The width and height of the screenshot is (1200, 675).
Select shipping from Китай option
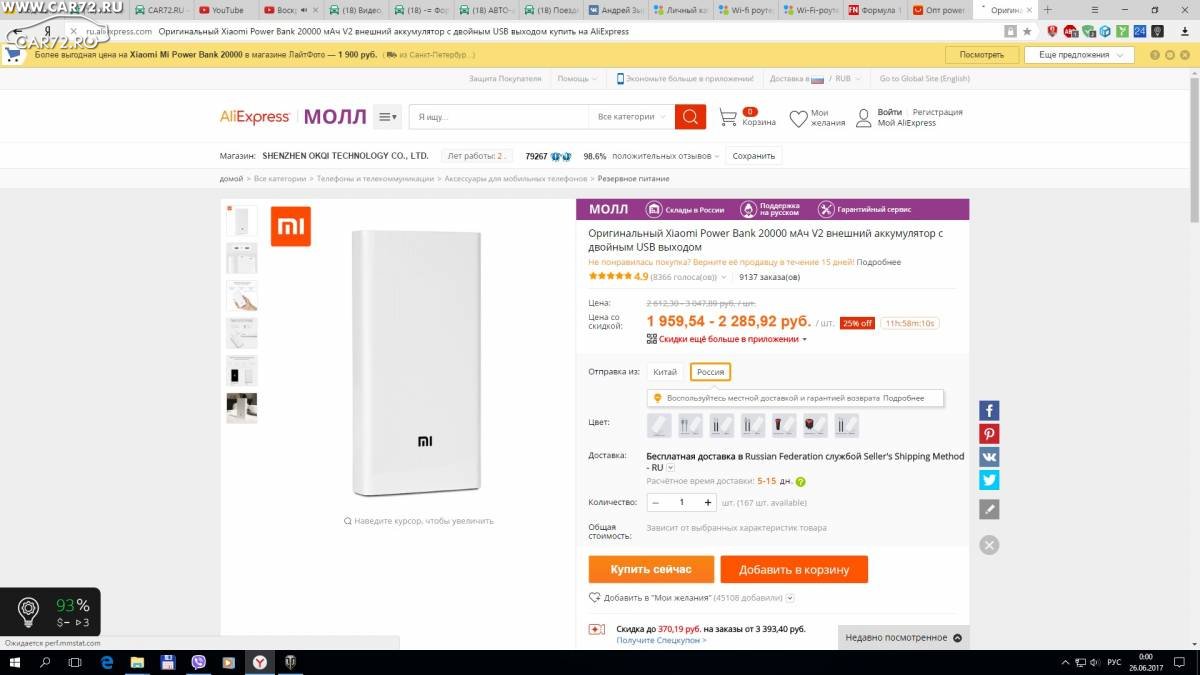tap(665, 372)
